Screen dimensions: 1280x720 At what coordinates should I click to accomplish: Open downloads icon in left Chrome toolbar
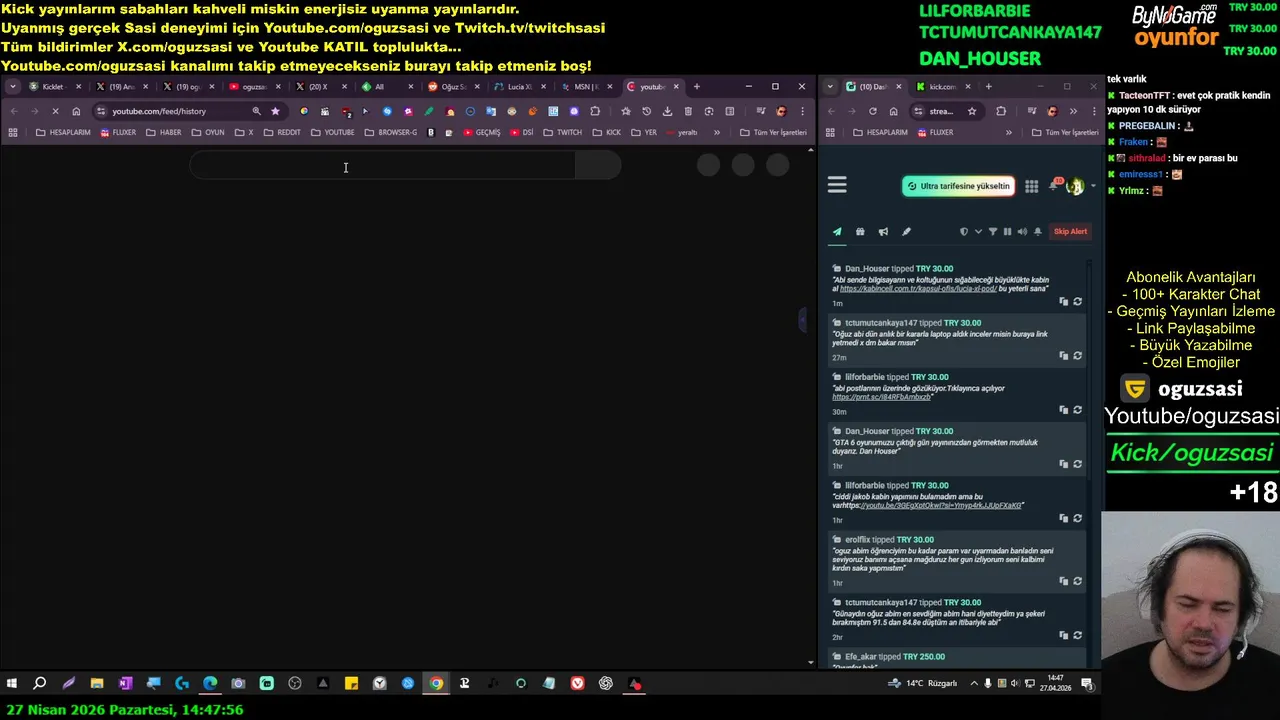667,111
